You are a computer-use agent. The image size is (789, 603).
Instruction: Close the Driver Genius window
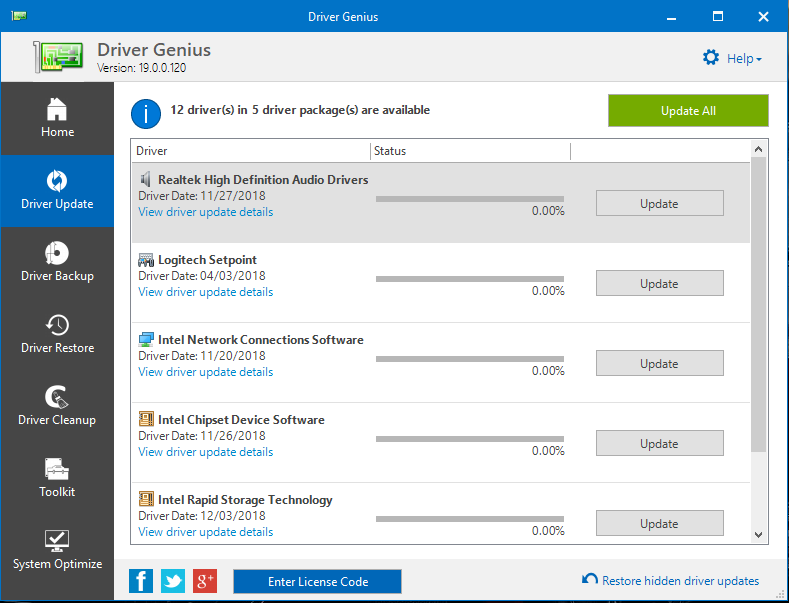(763, 17)
